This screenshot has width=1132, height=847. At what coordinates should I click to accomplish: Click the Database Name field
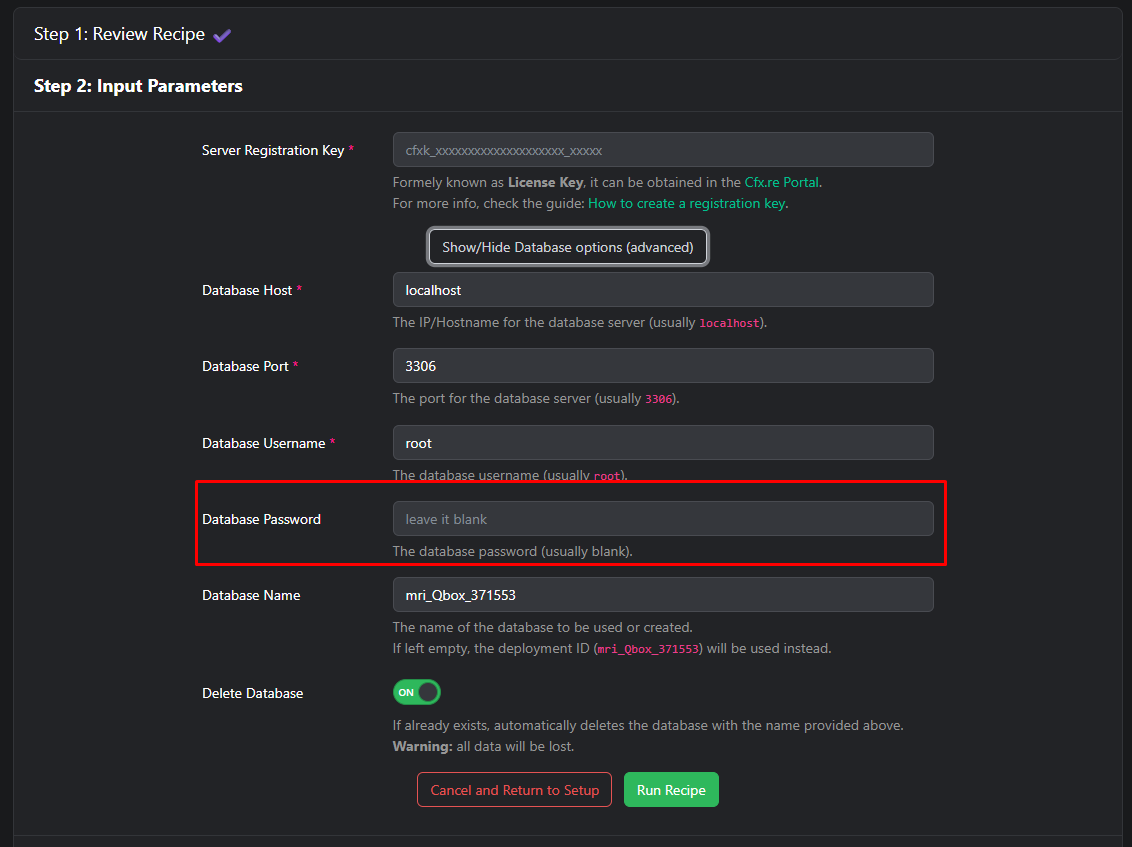[662, 595]
